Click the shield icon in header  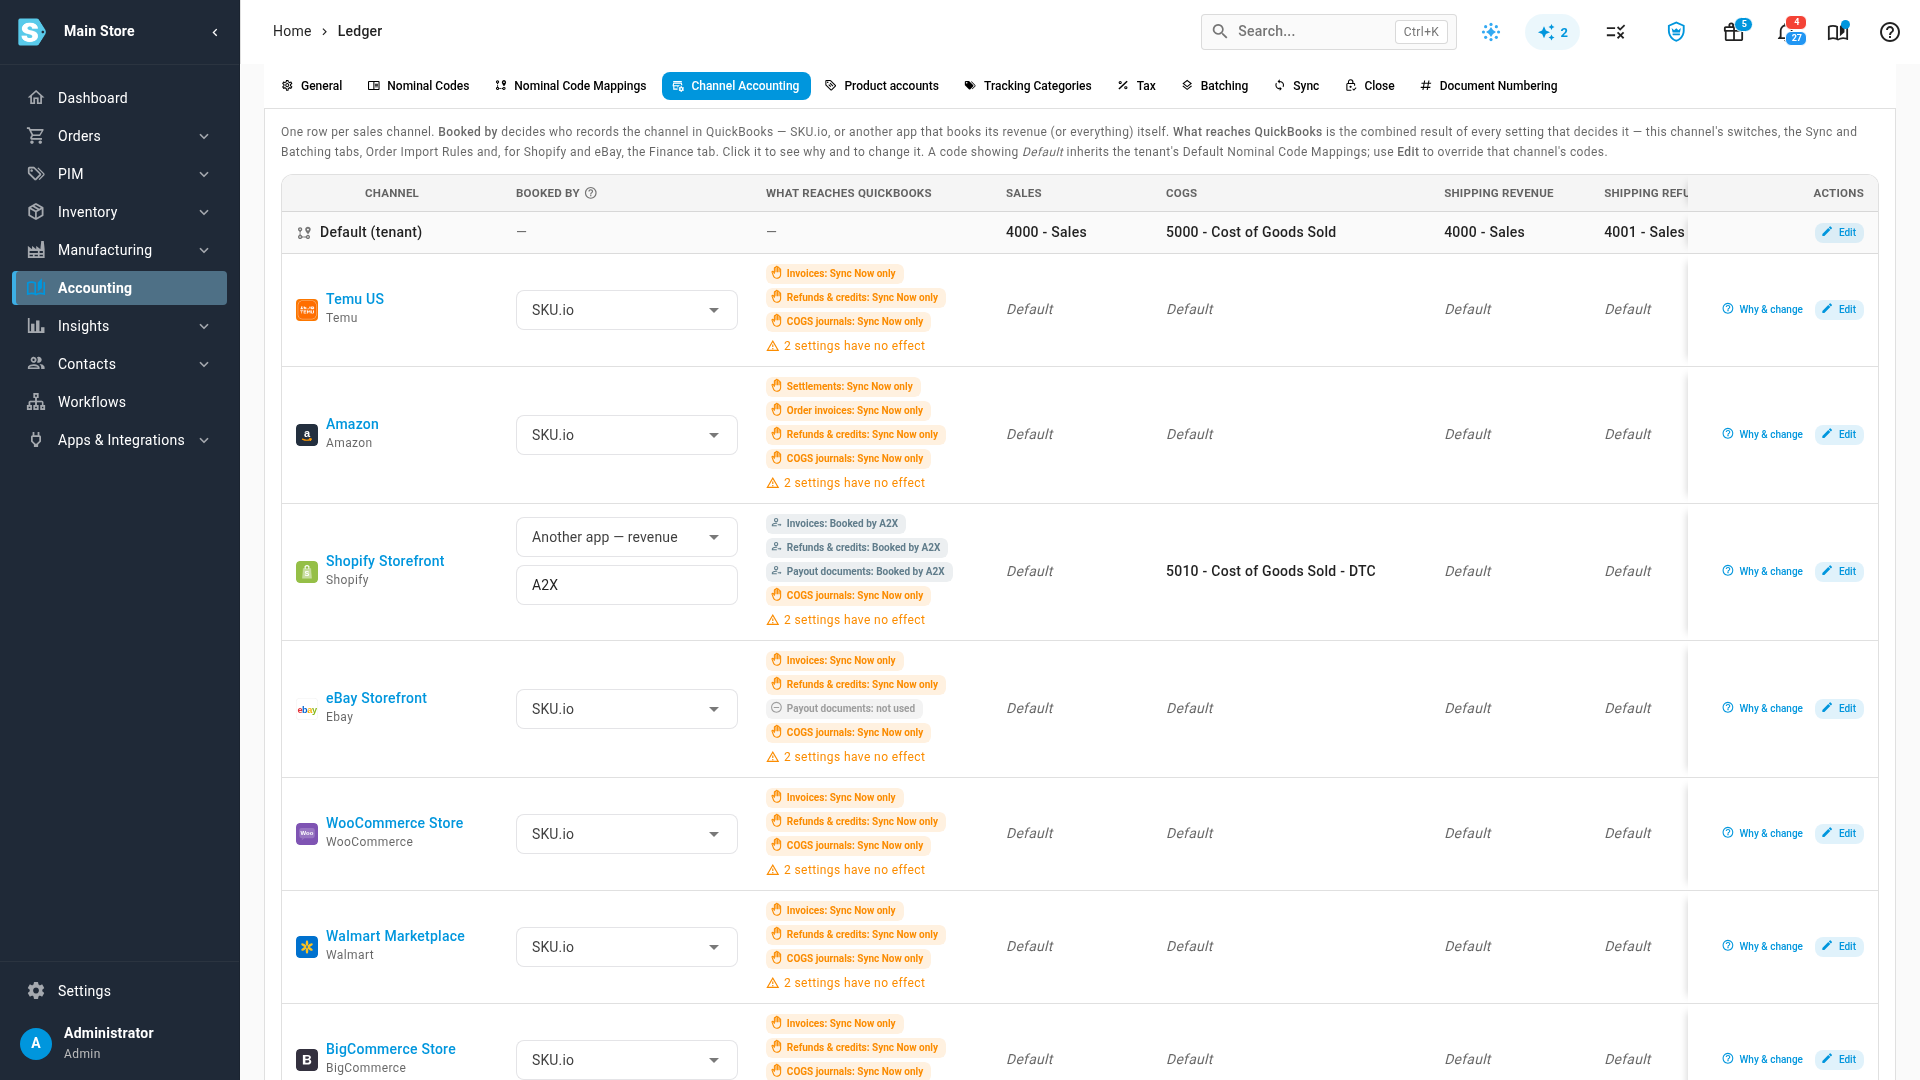tap(1677, 32)
